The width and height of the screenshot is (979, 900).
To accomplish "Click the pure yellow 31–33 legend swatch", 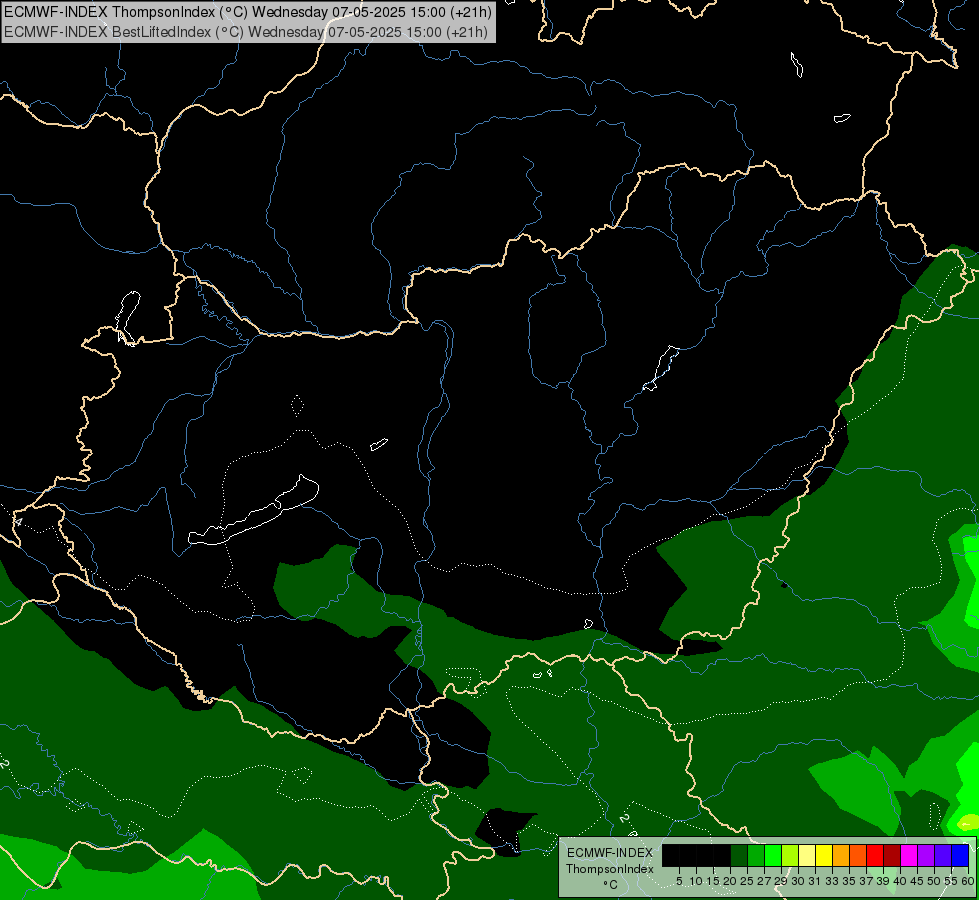I will tap(824, 855).
